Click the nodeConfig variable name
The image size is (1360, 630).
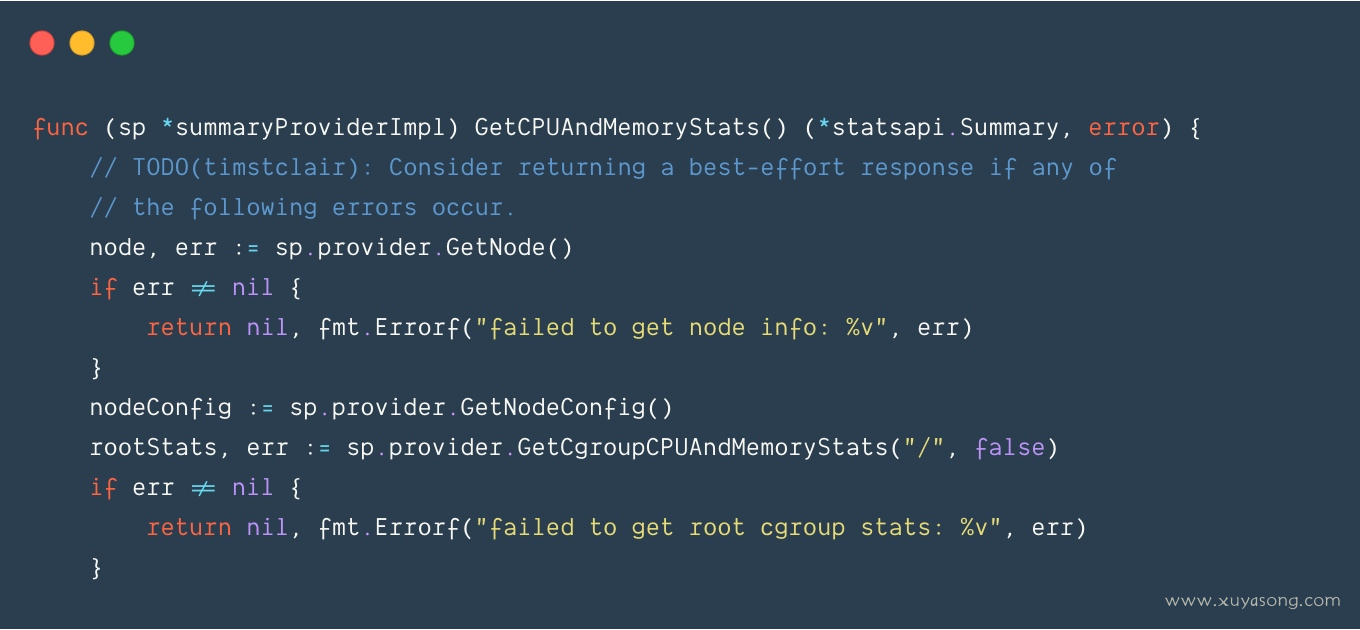160,408
